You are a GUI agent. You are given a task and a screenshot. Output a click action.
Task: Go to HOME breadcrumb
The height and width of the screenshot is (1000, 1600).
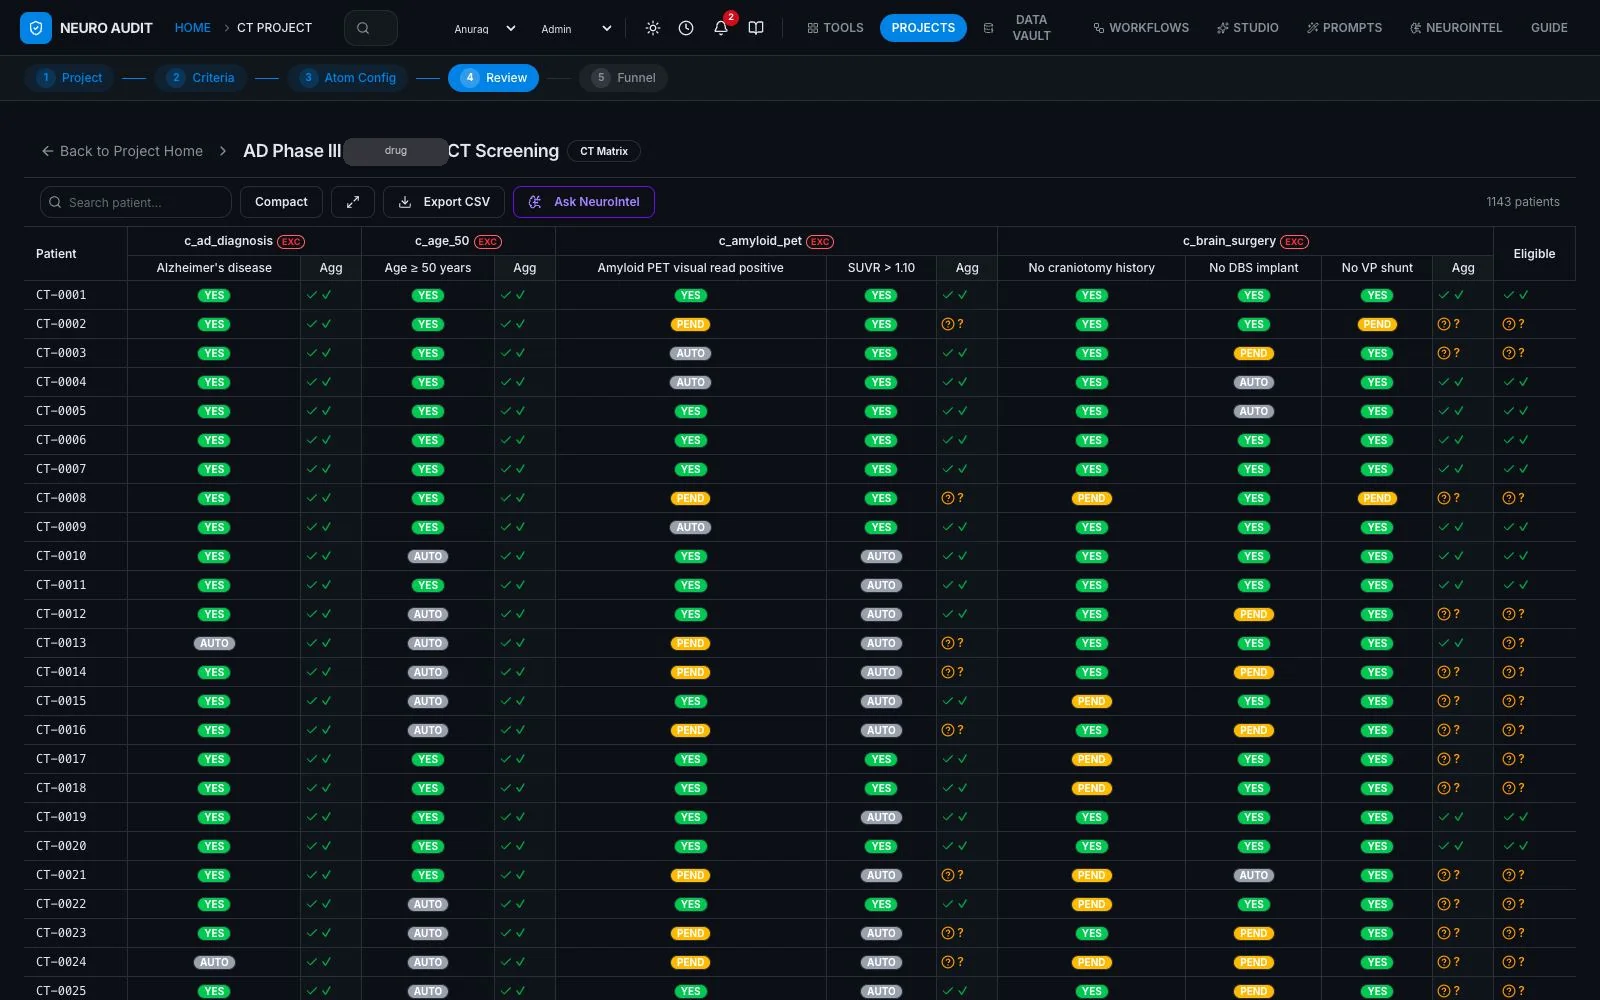tap(192, 28)
